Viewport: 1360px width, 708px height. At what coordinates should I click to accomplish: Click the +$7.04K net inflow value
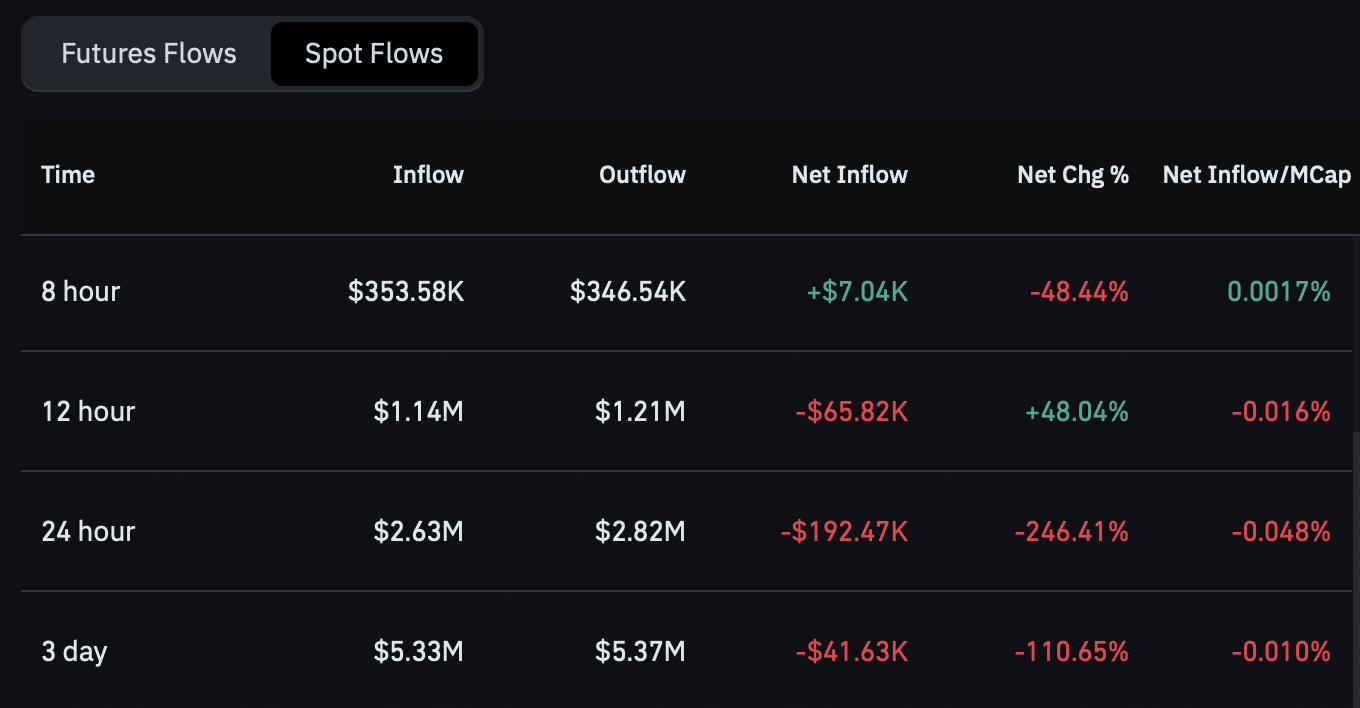[857, 292]
